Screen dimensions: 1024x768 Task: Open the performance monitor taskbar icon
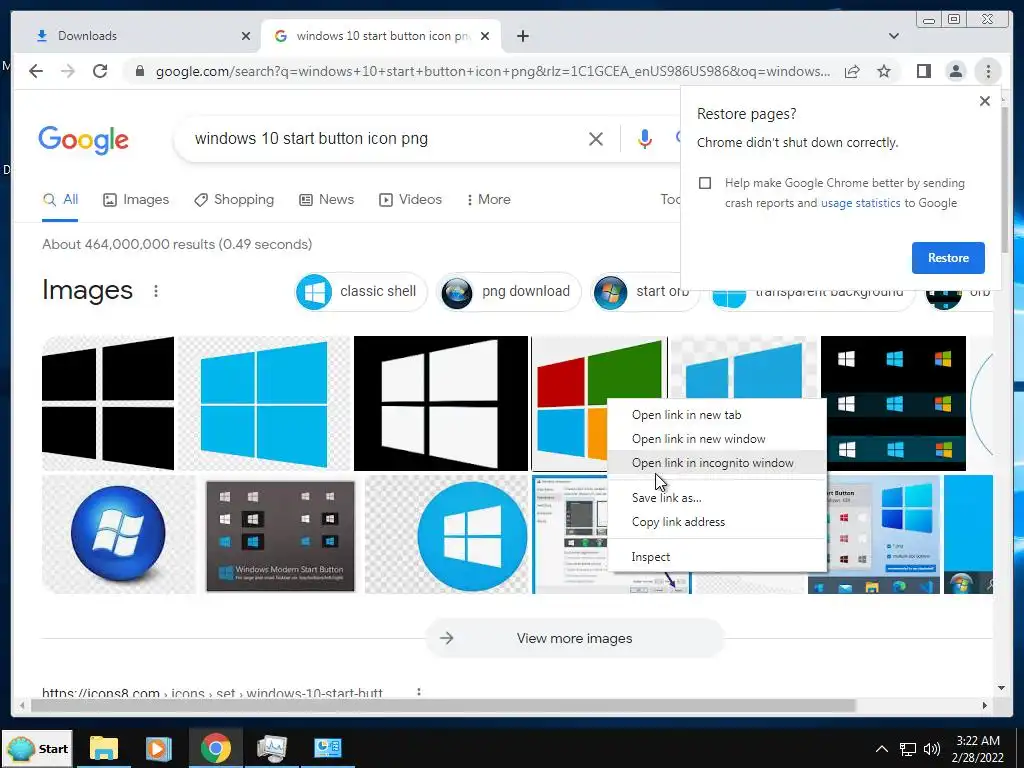[x=272, y=748]
